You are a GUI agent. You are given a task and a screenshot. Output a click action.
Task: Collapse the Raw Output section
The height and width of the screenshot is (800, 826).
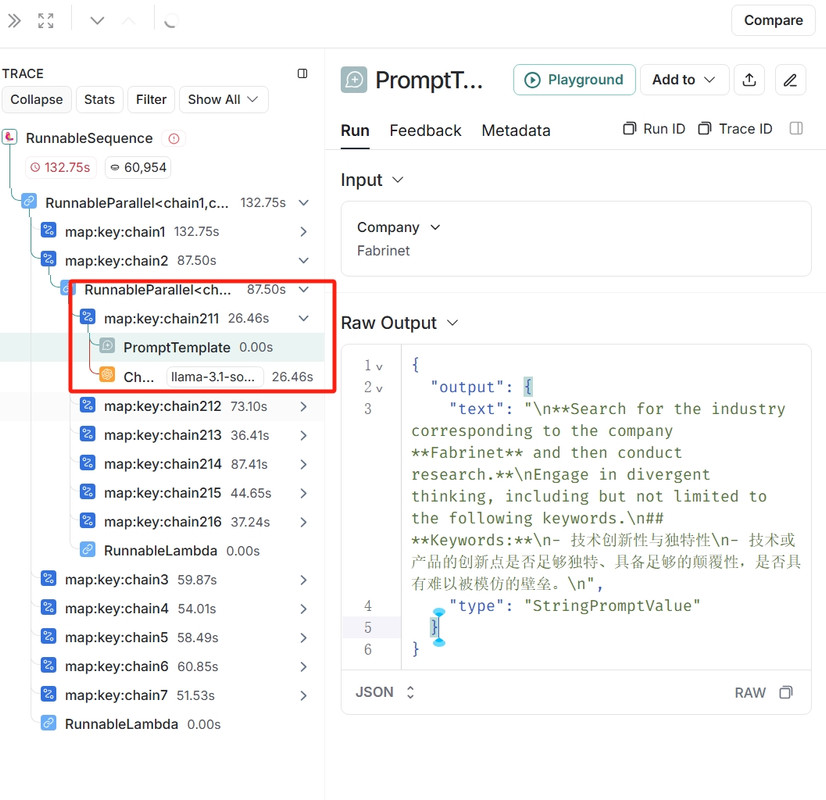point(452,323)
